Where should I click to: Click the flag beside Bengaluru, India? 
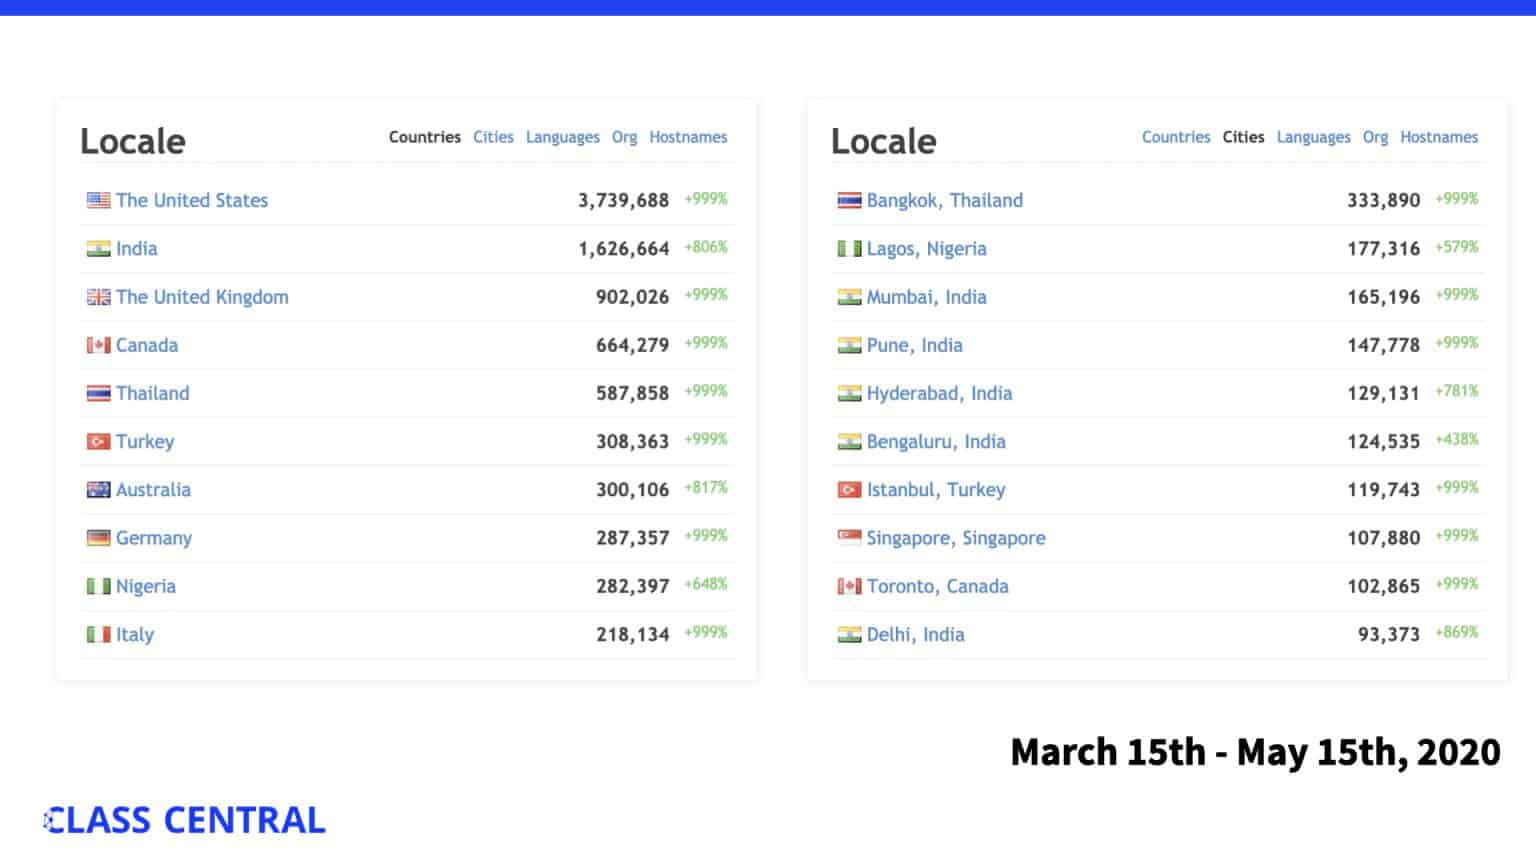(849, 441)
